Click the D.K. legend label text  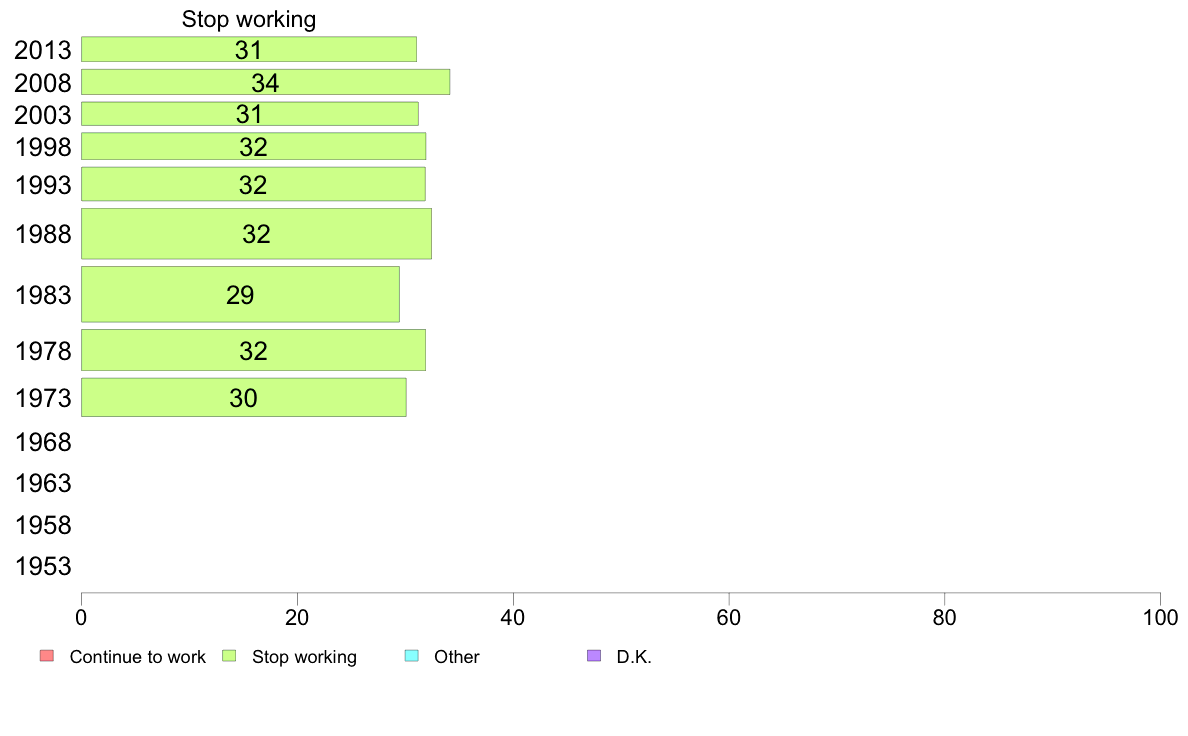[634, 656]
